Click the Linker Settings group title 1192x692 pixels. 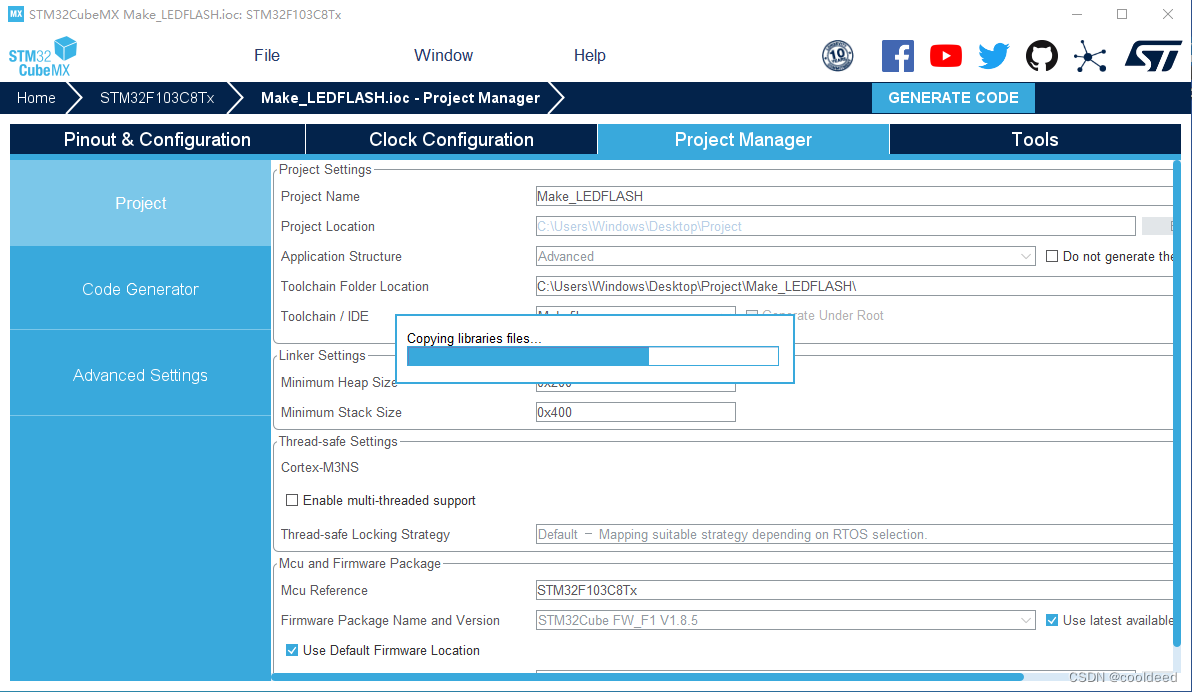point(322,355)
